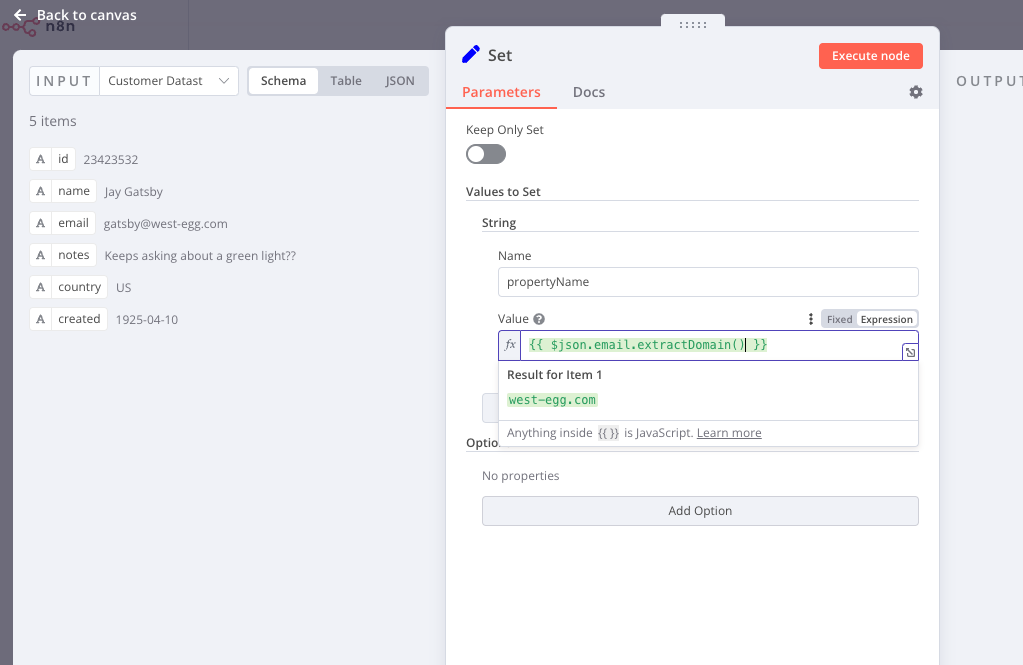Click the help question mark beside Value

(x=539, y=320)
